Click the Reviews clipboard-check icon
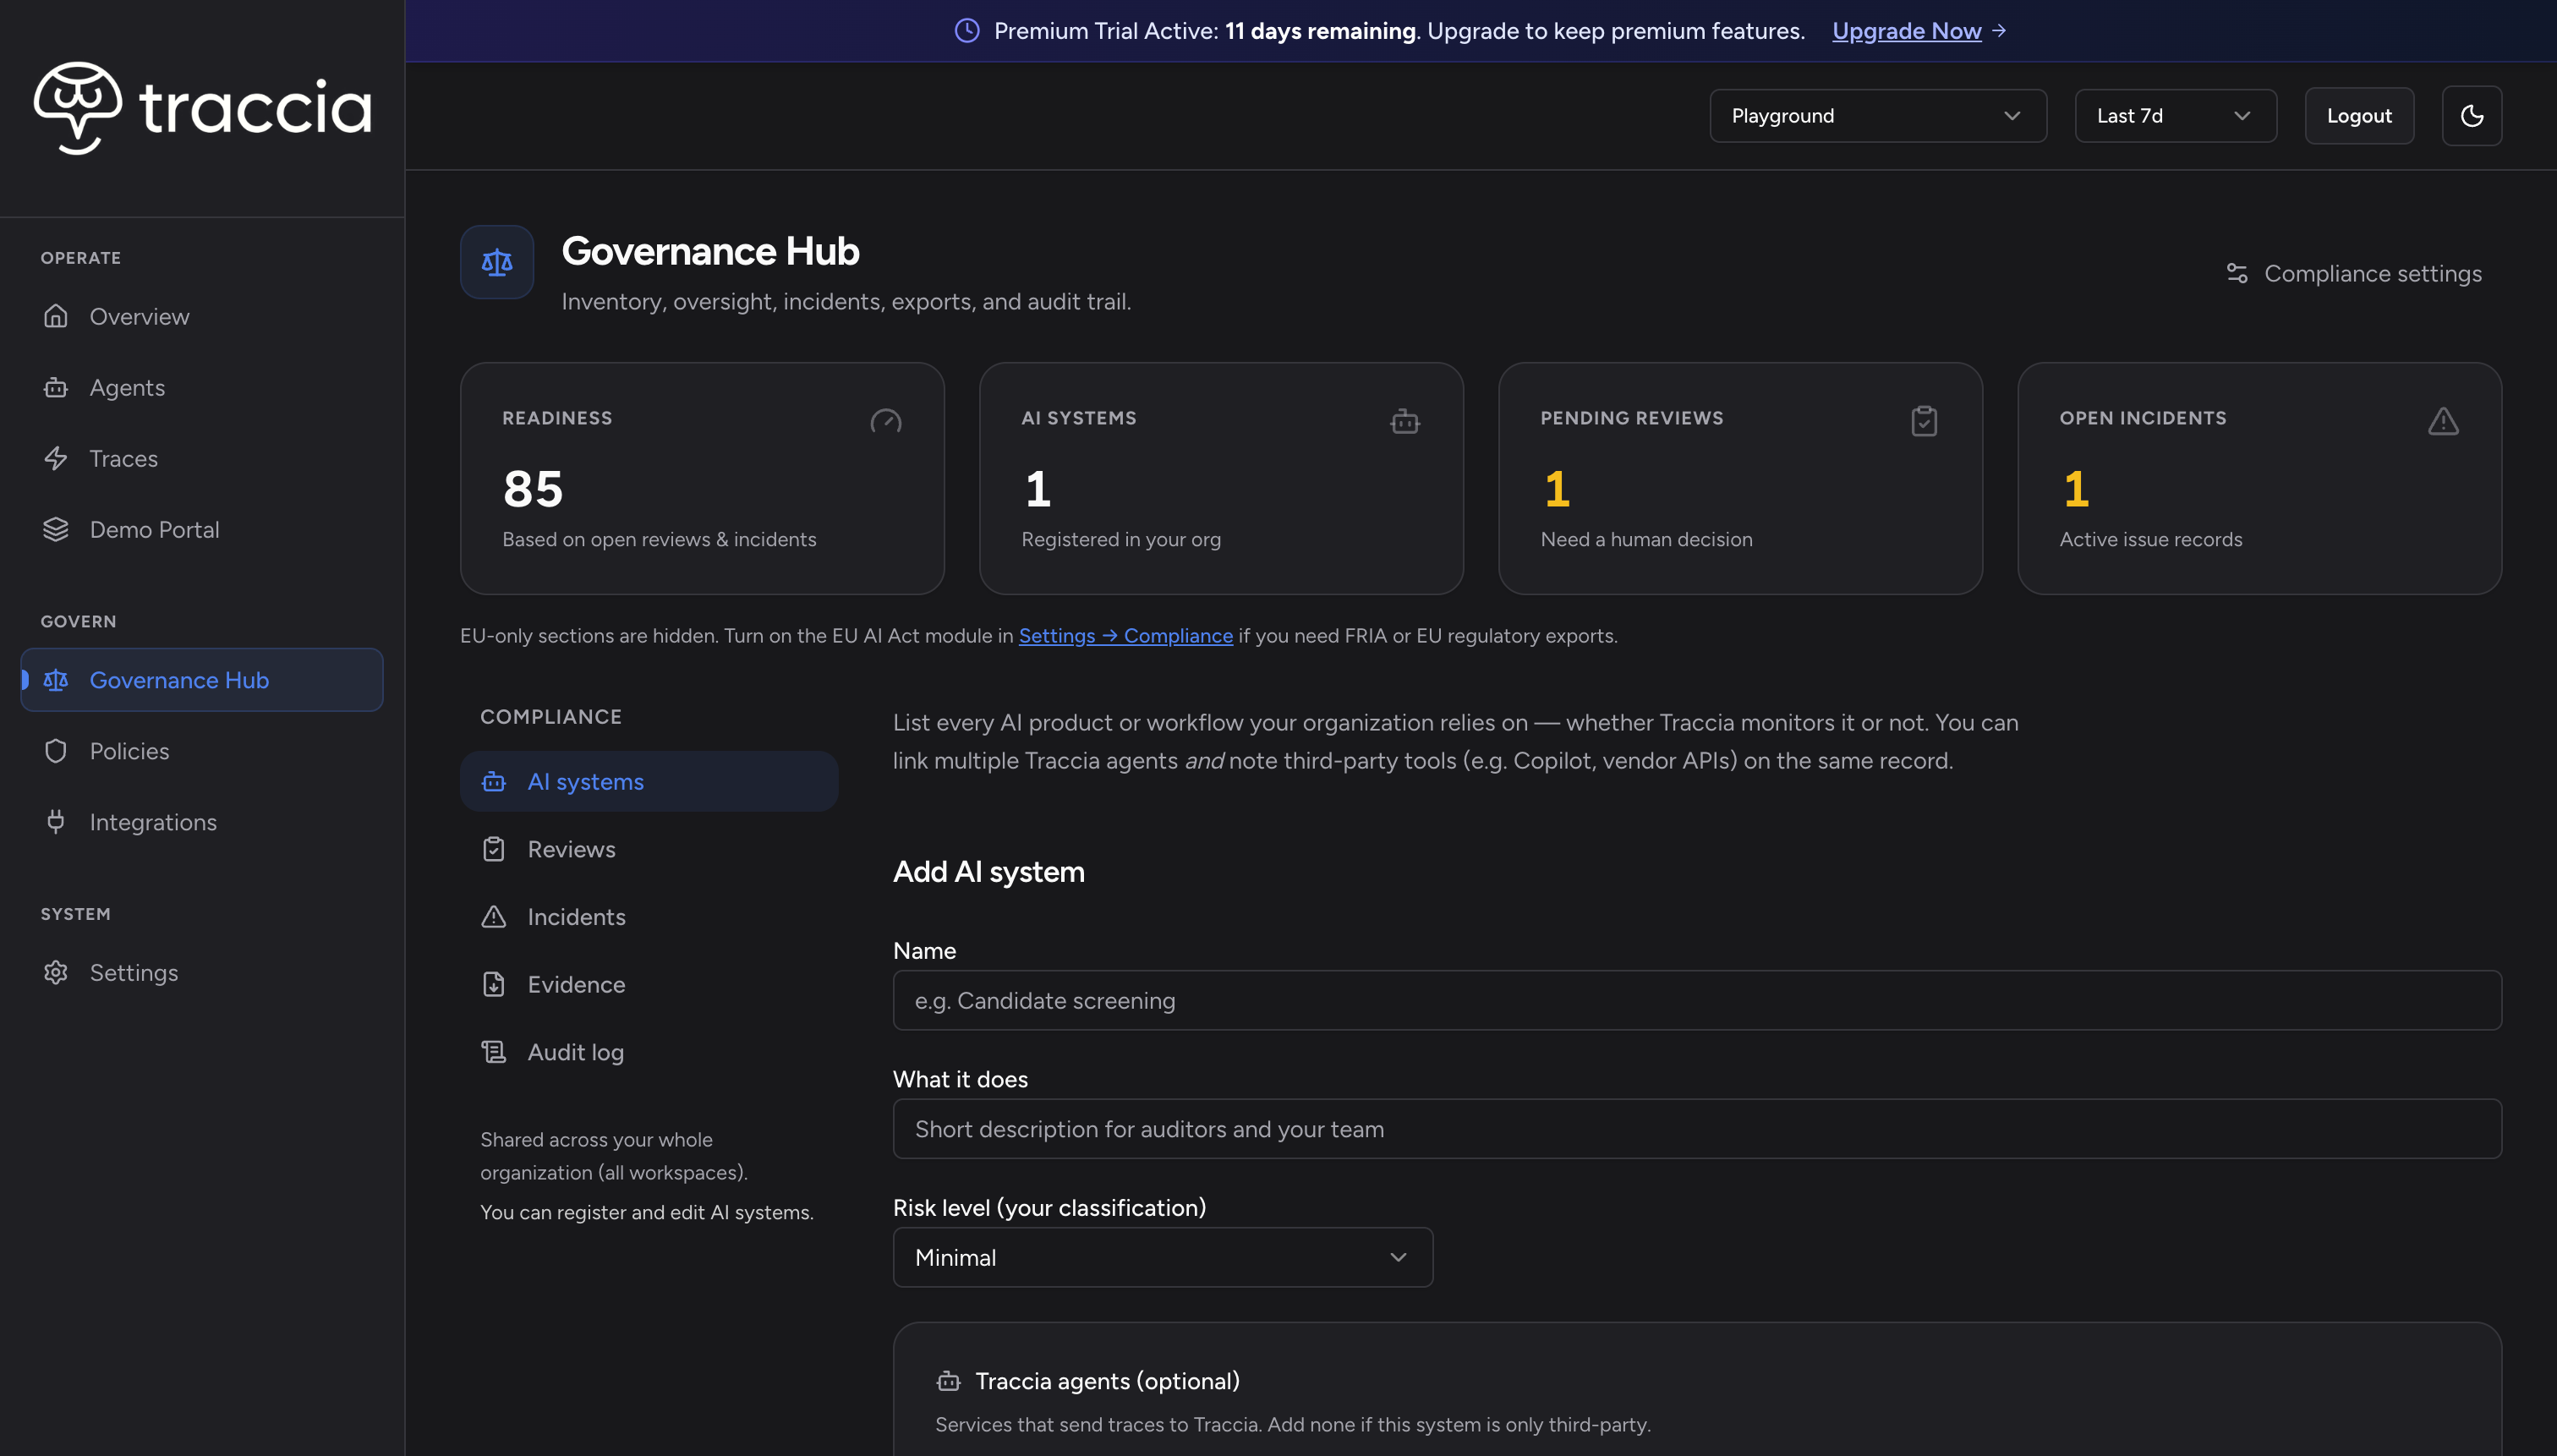Viewport: 2557px width, 1456px height. point(494,849)
